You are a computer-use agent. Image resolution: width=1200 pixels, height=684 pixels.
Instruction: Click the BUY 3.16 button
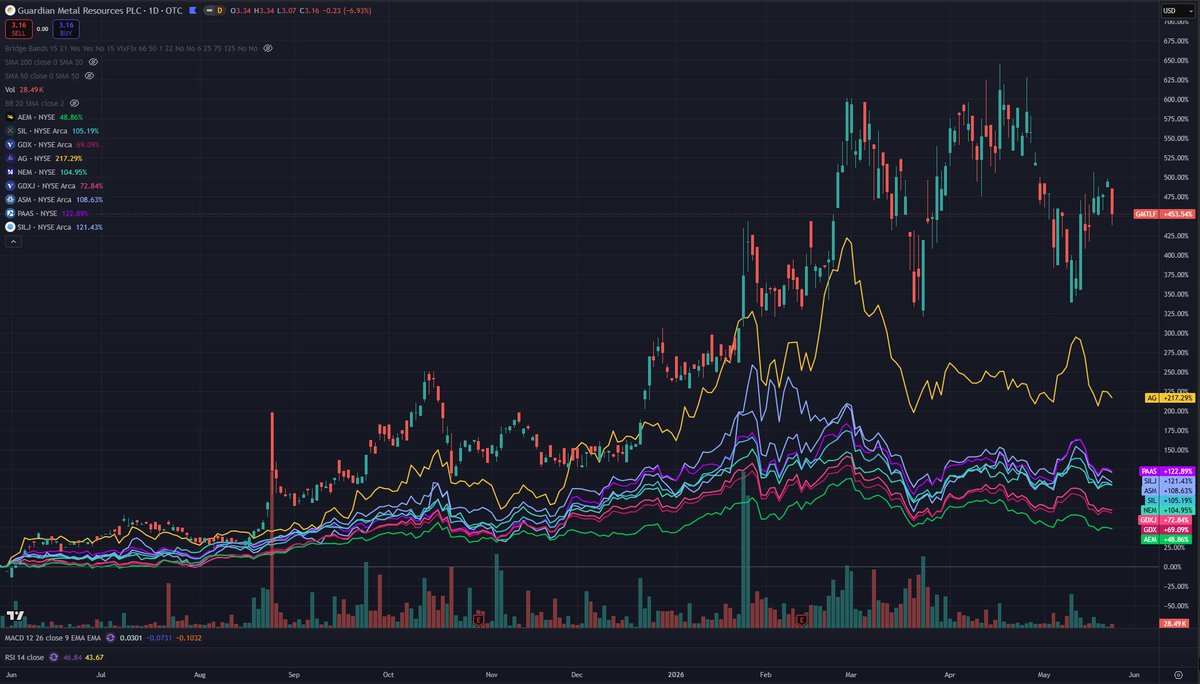[66, 27]
